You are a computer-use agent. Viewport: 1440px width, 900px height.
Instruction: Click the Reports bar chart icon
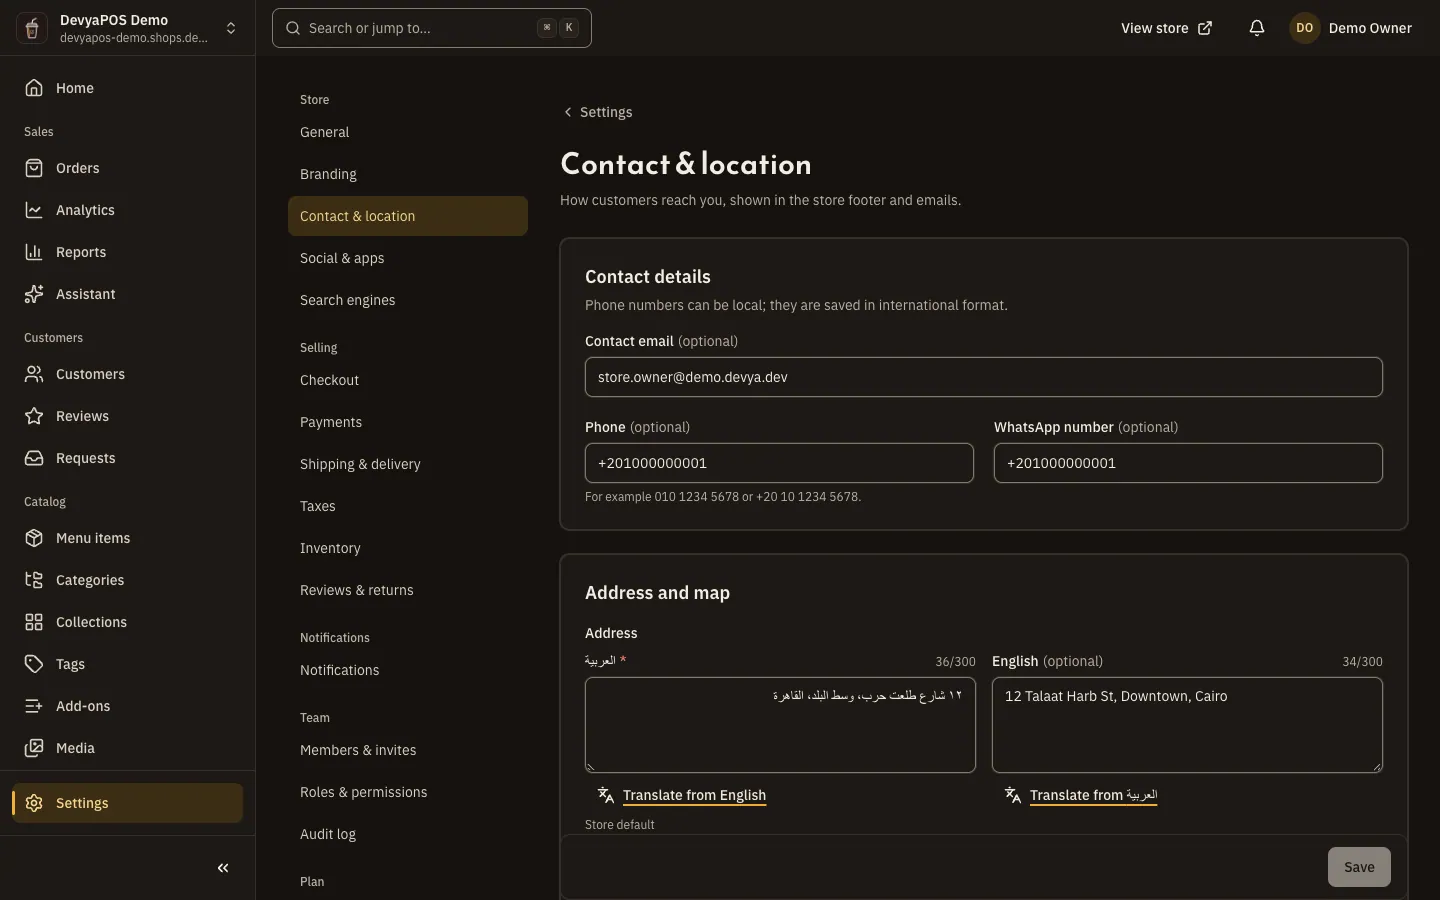pos(34,252)
